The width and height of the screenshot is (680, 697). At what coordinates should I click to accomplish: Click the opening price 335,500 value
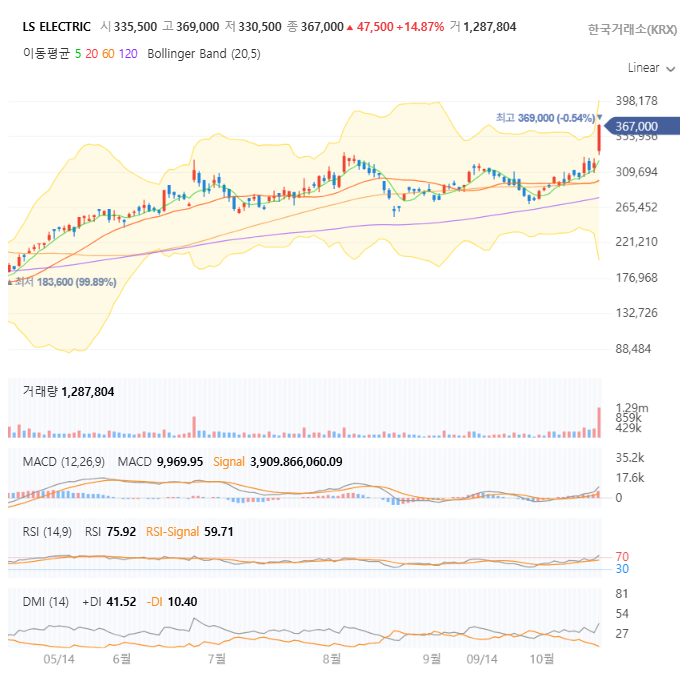pyautogui.click(x=135, y=27)
